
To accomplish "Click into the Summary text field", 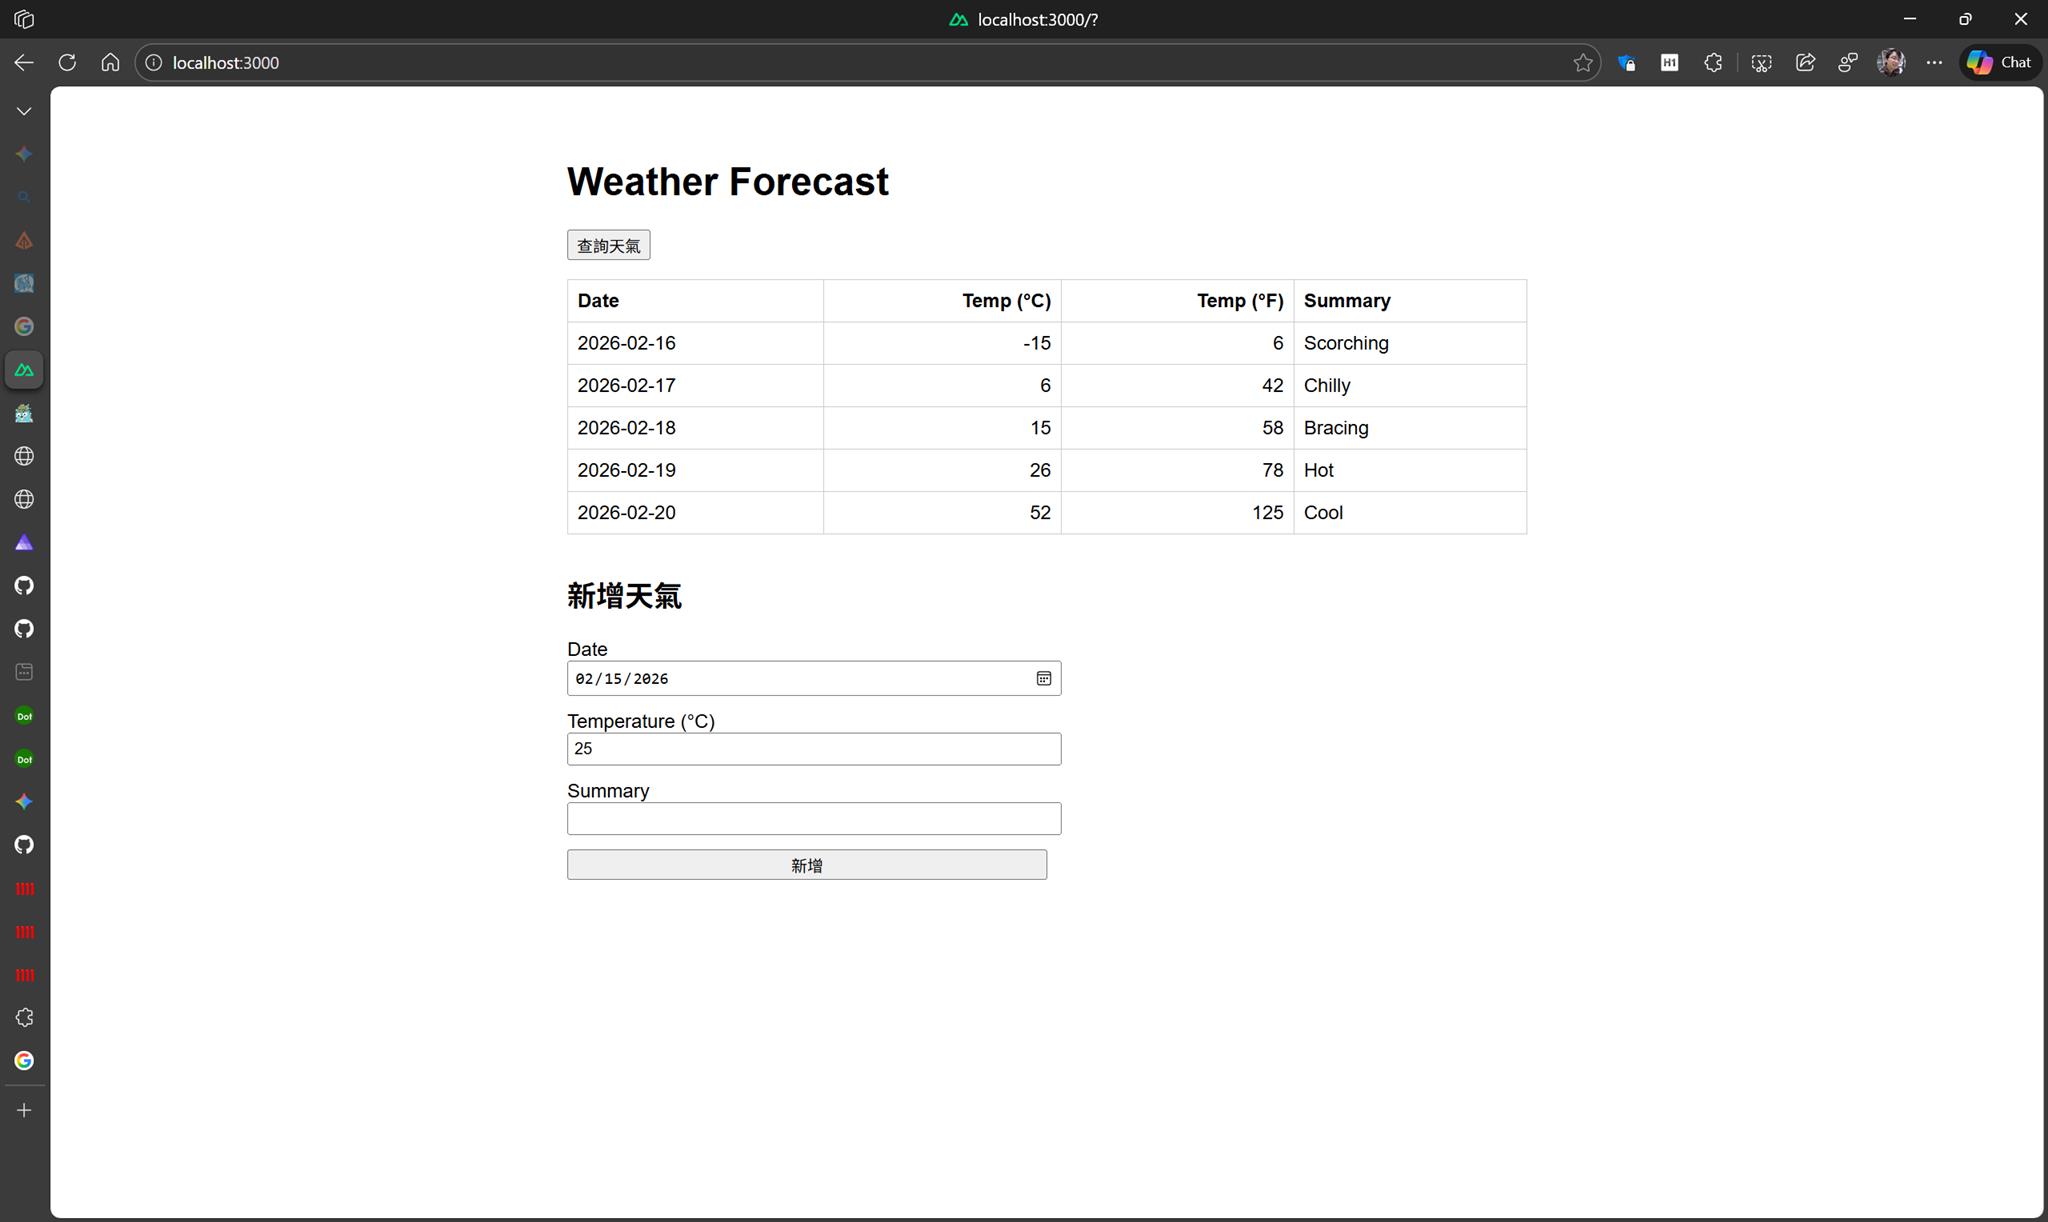I will pos(813,819).
